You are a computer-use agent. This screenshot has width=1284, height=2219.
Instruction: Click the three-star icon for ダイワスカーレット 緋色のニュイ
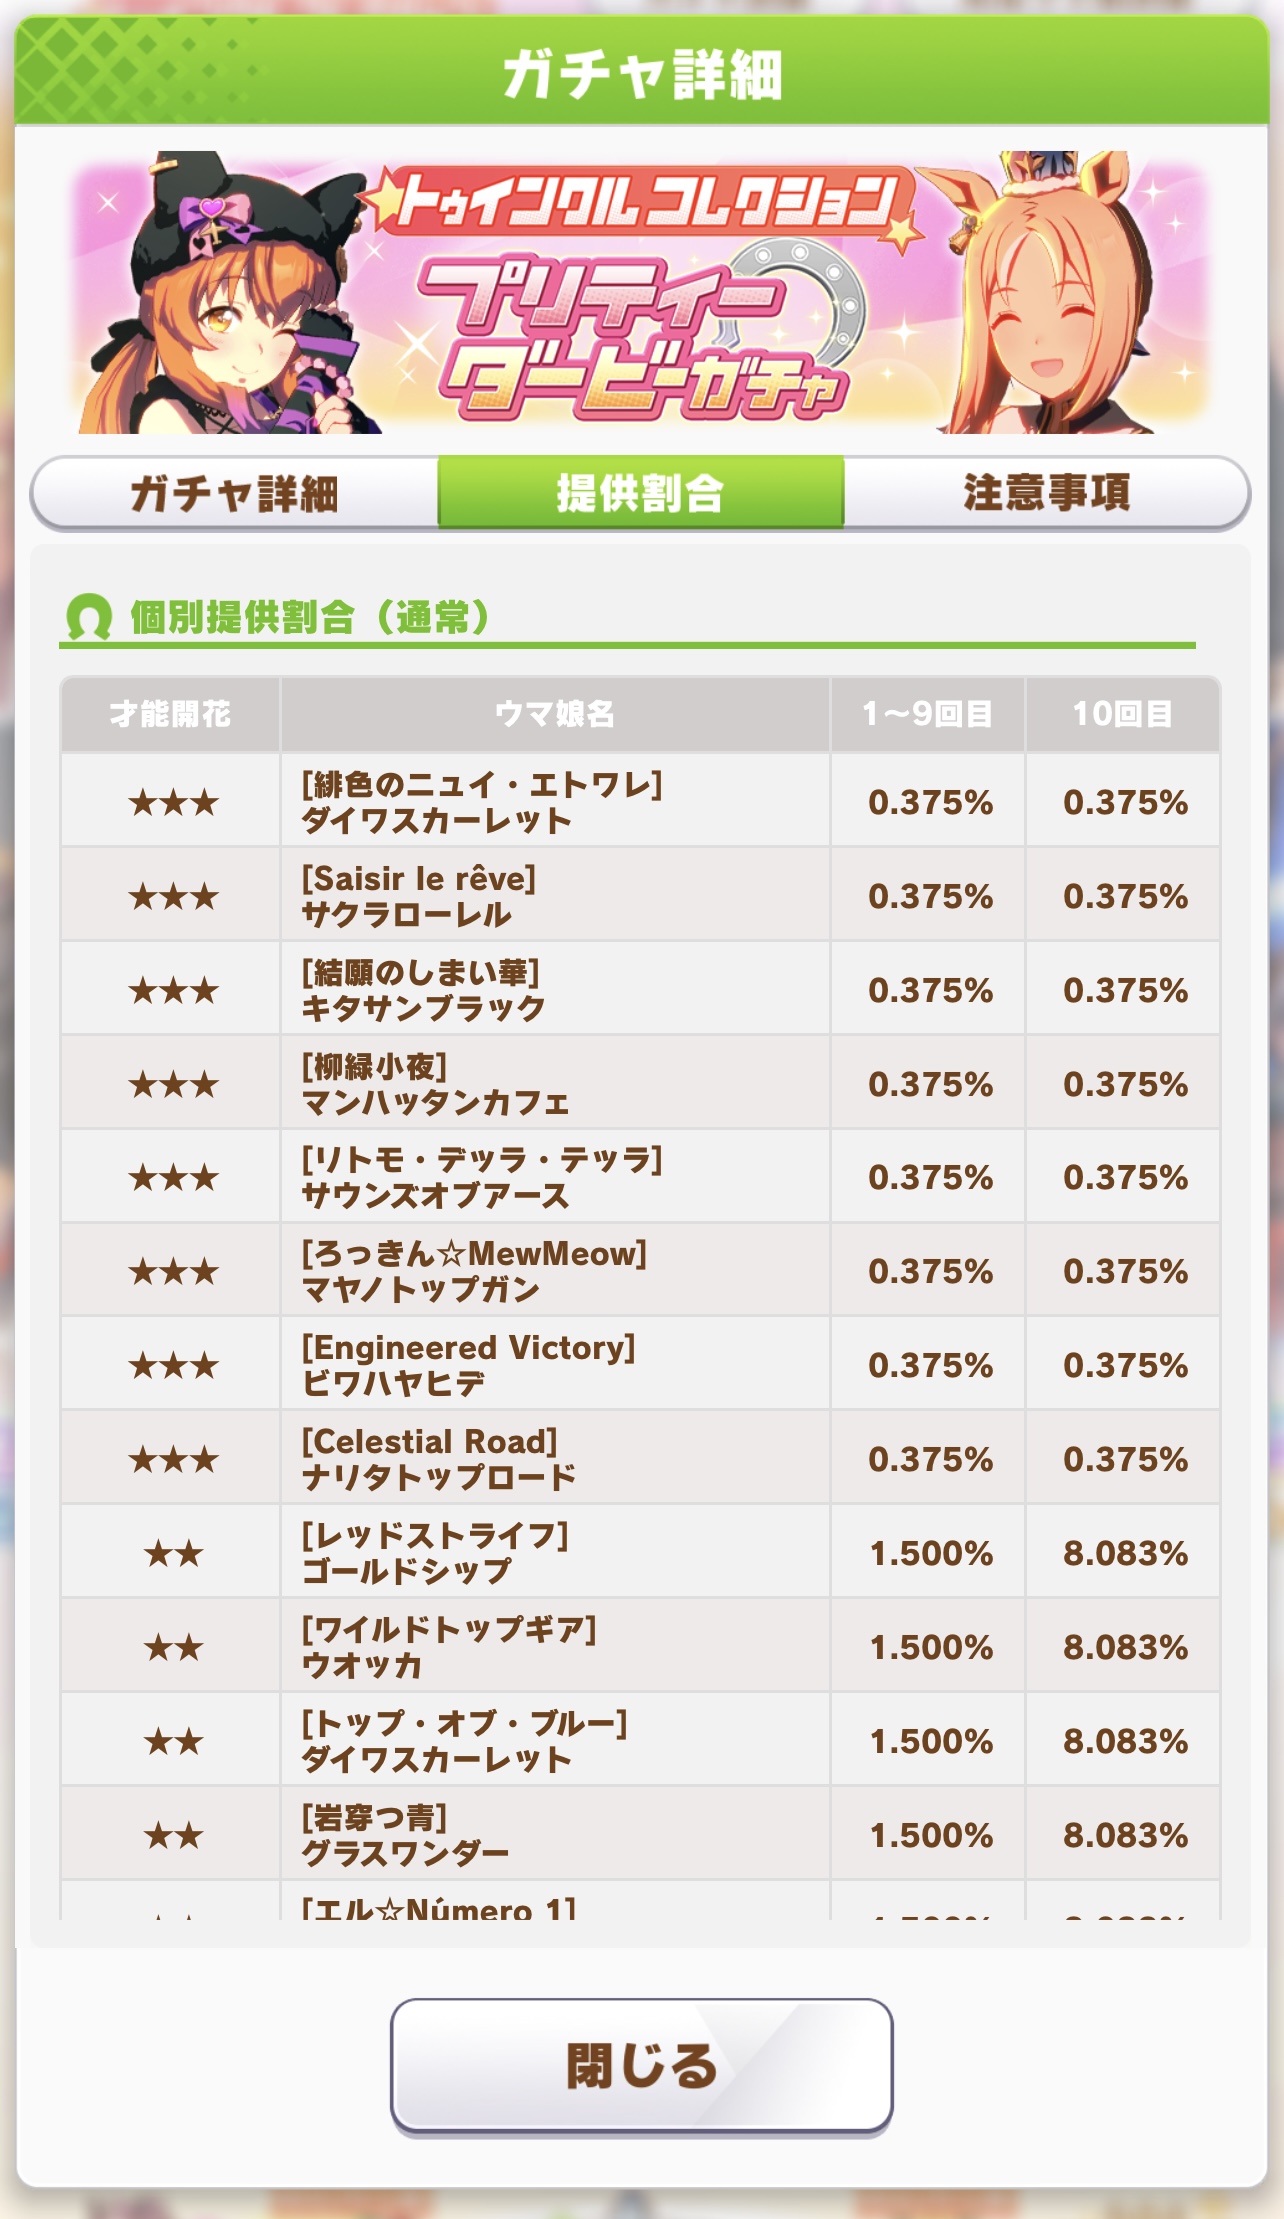(x=173, y=802)
